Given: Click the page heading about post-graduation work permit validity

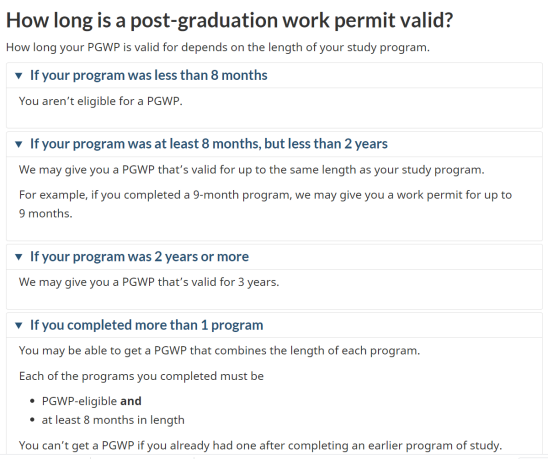Looking at the screenshot, I should click(230, 20).
